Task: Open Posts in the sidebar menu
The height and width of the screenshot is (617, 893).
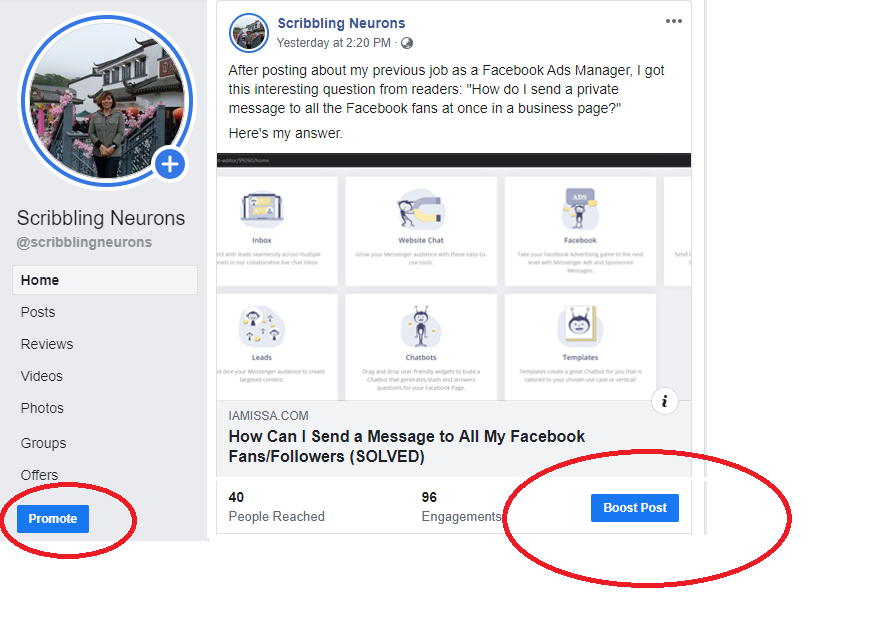Action: (x=38, y=312)
